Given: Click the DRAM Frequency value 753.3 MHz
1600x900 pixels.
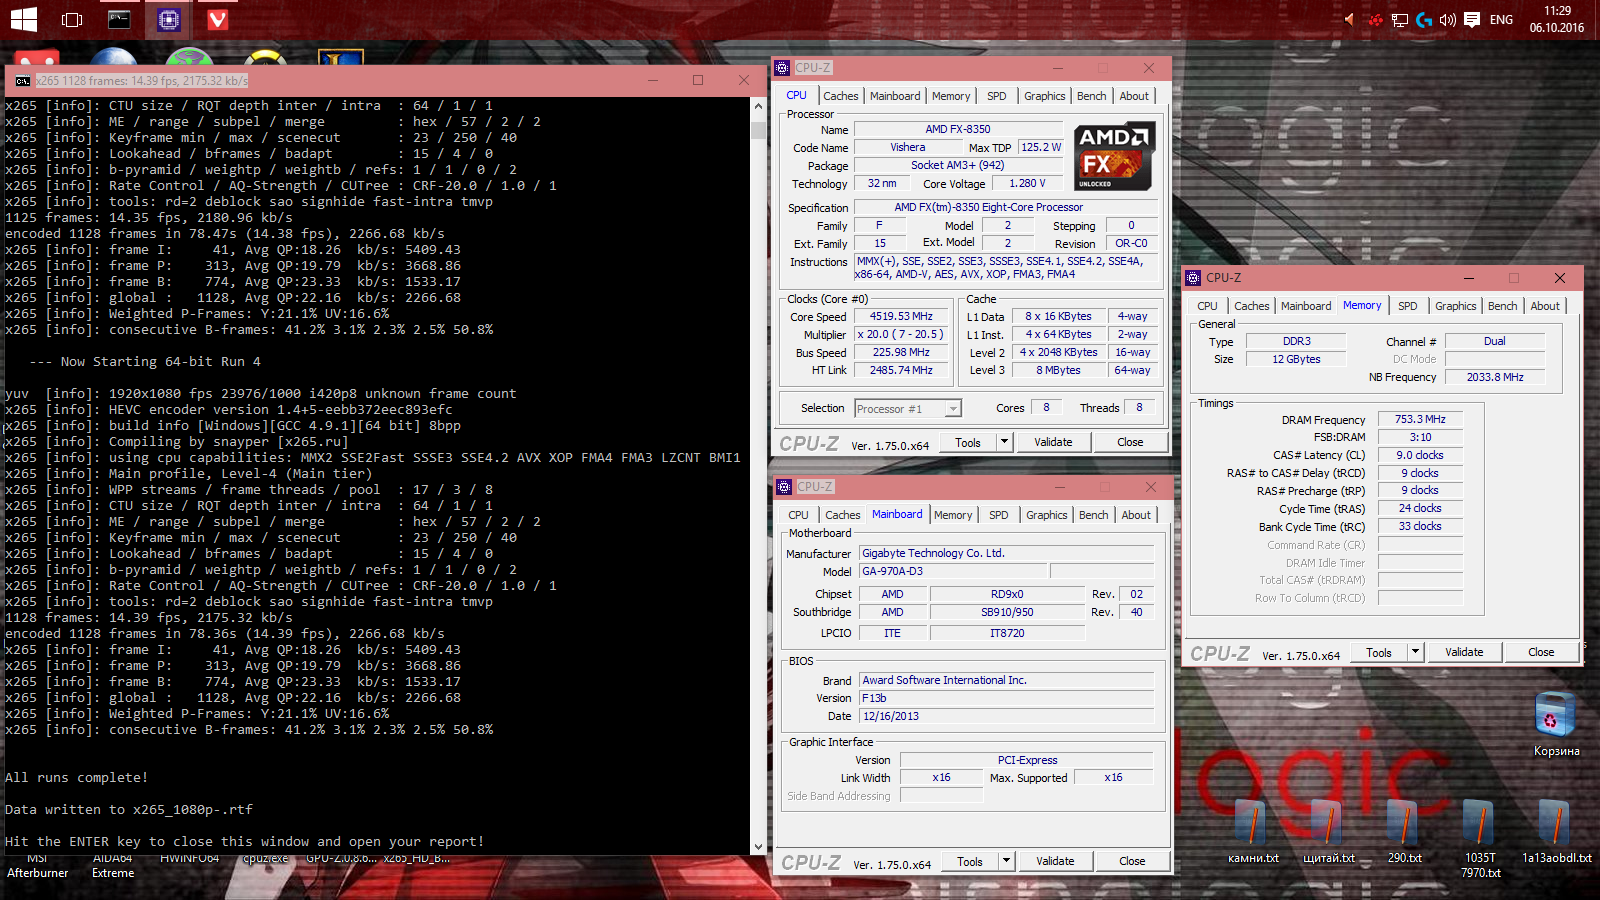Looking at the screenshot, I should coord(1420,419).
